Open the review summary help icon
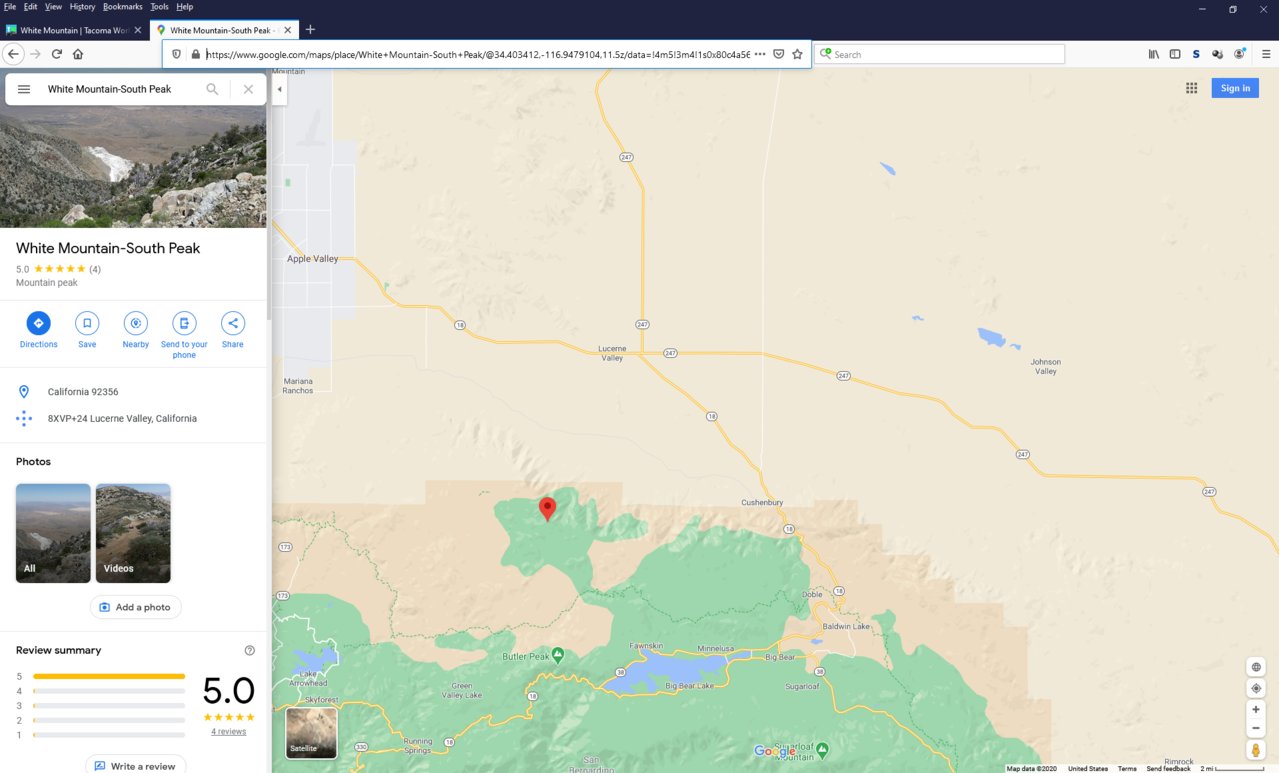Viewport: 1279px width, 773px height. pyautogui.click(x=250, y=650)
